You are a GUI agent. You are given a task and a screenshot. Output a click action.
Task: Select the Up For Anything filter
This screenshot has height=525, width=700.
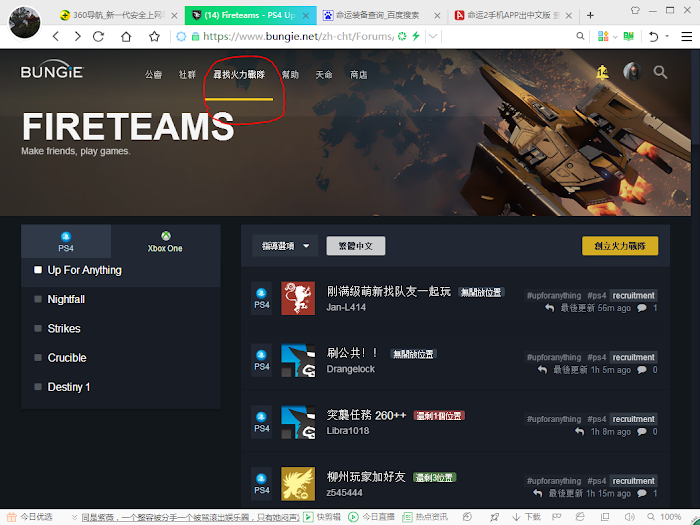tap(121, 270)
